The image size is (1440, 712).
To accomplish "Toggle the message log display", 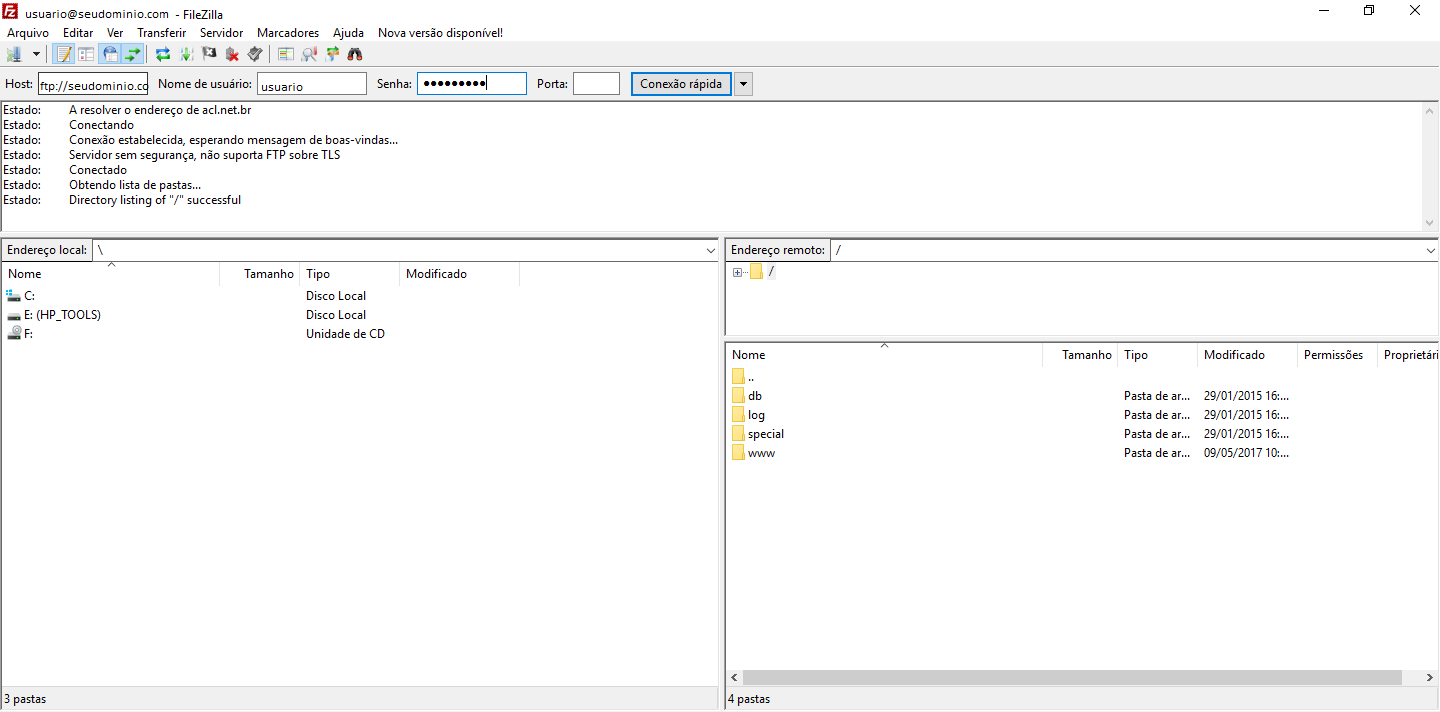I will [64, 54].
